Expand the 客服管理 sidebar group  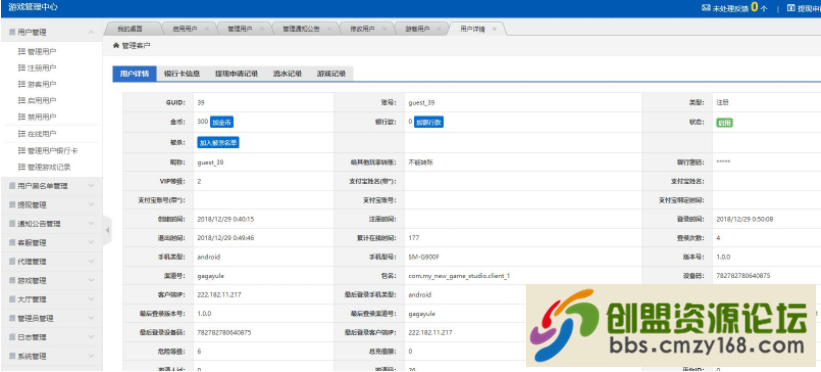[92, 242]
